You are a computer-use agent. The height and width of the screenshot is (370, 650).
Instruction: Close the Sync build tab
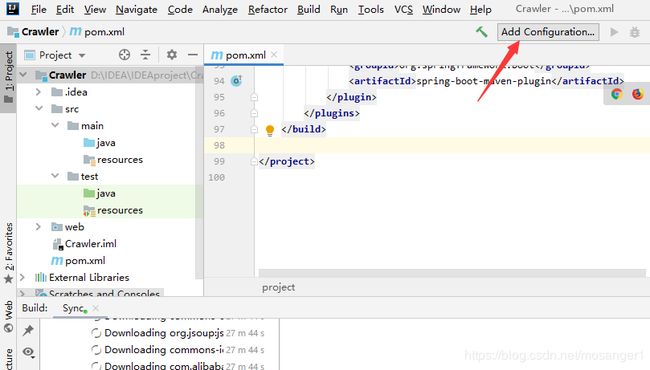96,308
